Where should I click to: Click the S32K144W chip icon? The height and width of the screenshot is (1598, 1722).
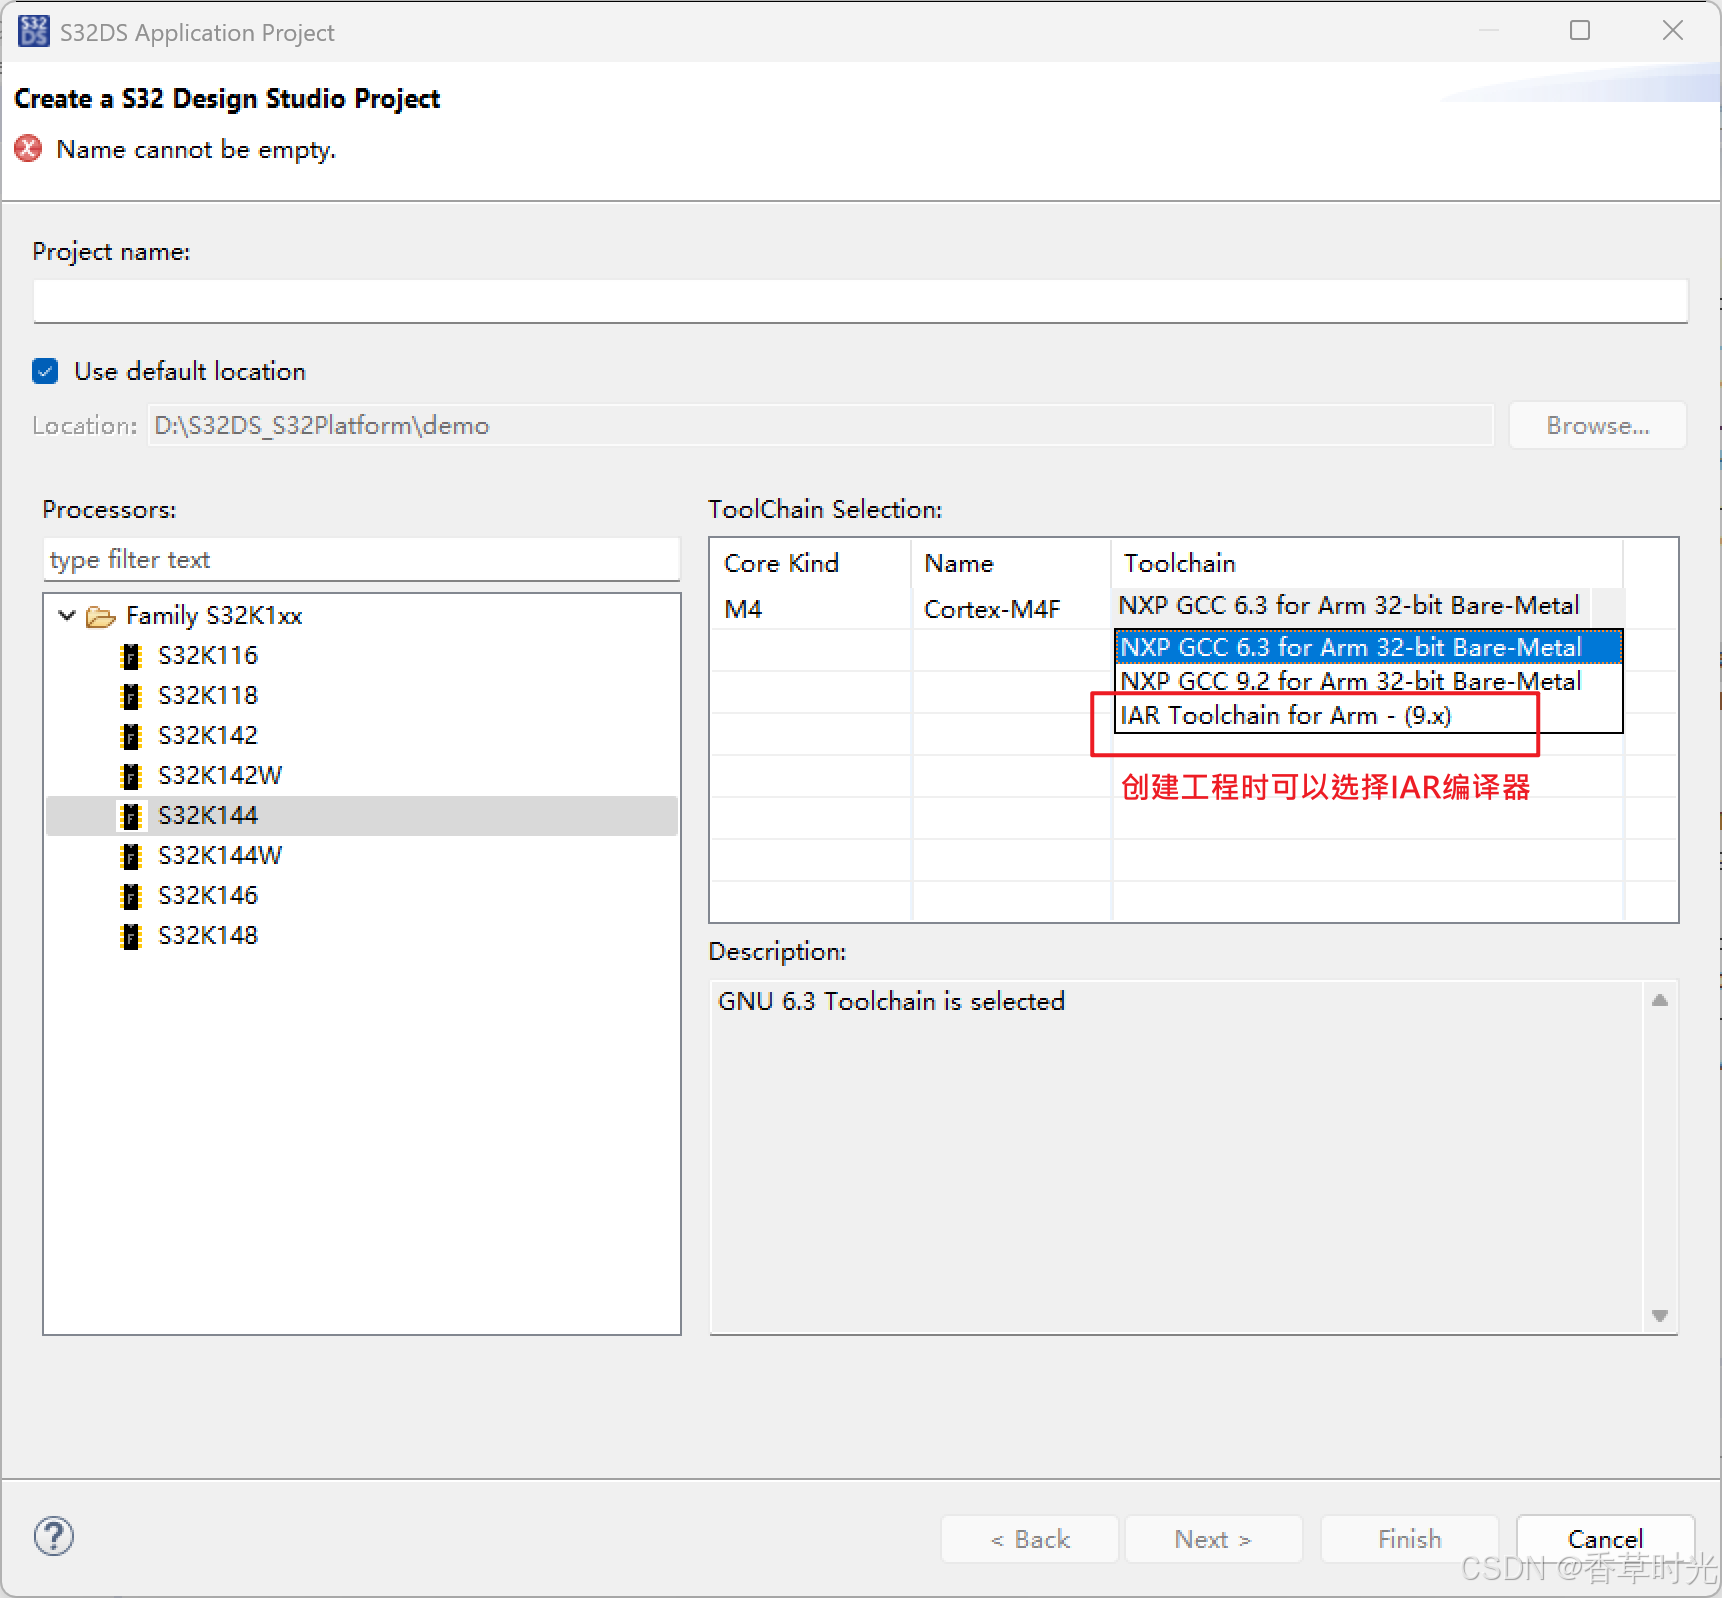pos(131,856)
